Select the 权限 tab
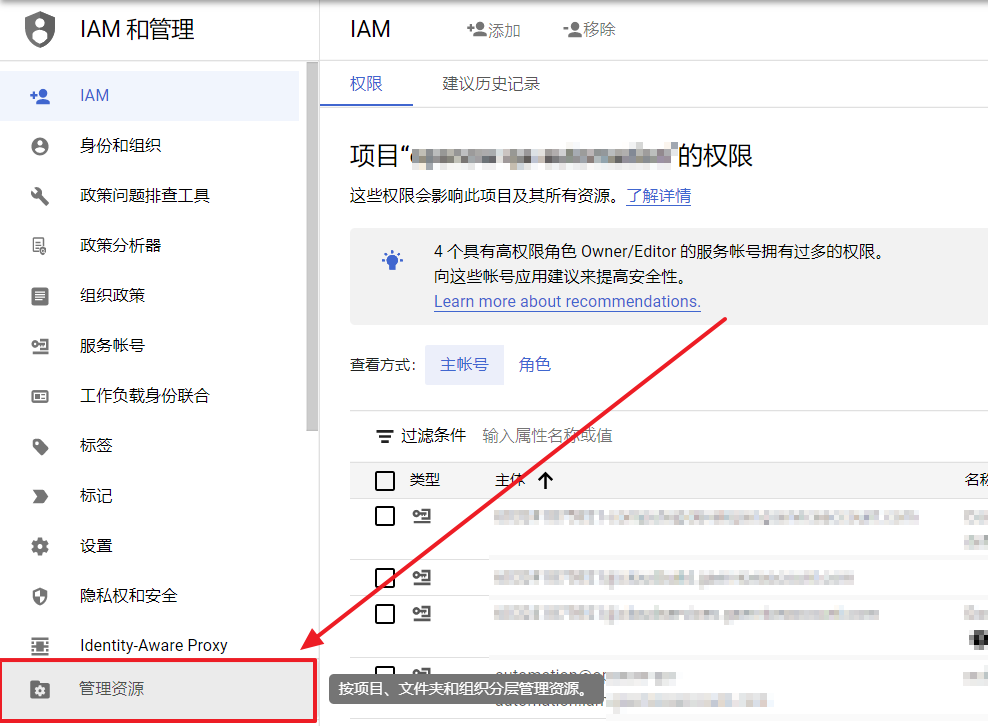The image size is (988, 726). [366, 84]
